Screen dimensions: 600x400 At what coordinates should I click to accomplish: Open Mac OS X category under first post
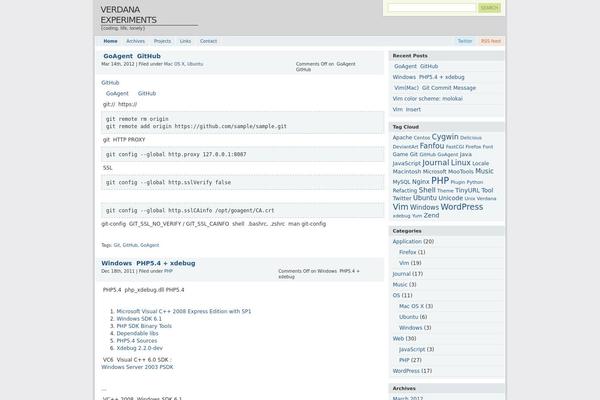(174, 64)
